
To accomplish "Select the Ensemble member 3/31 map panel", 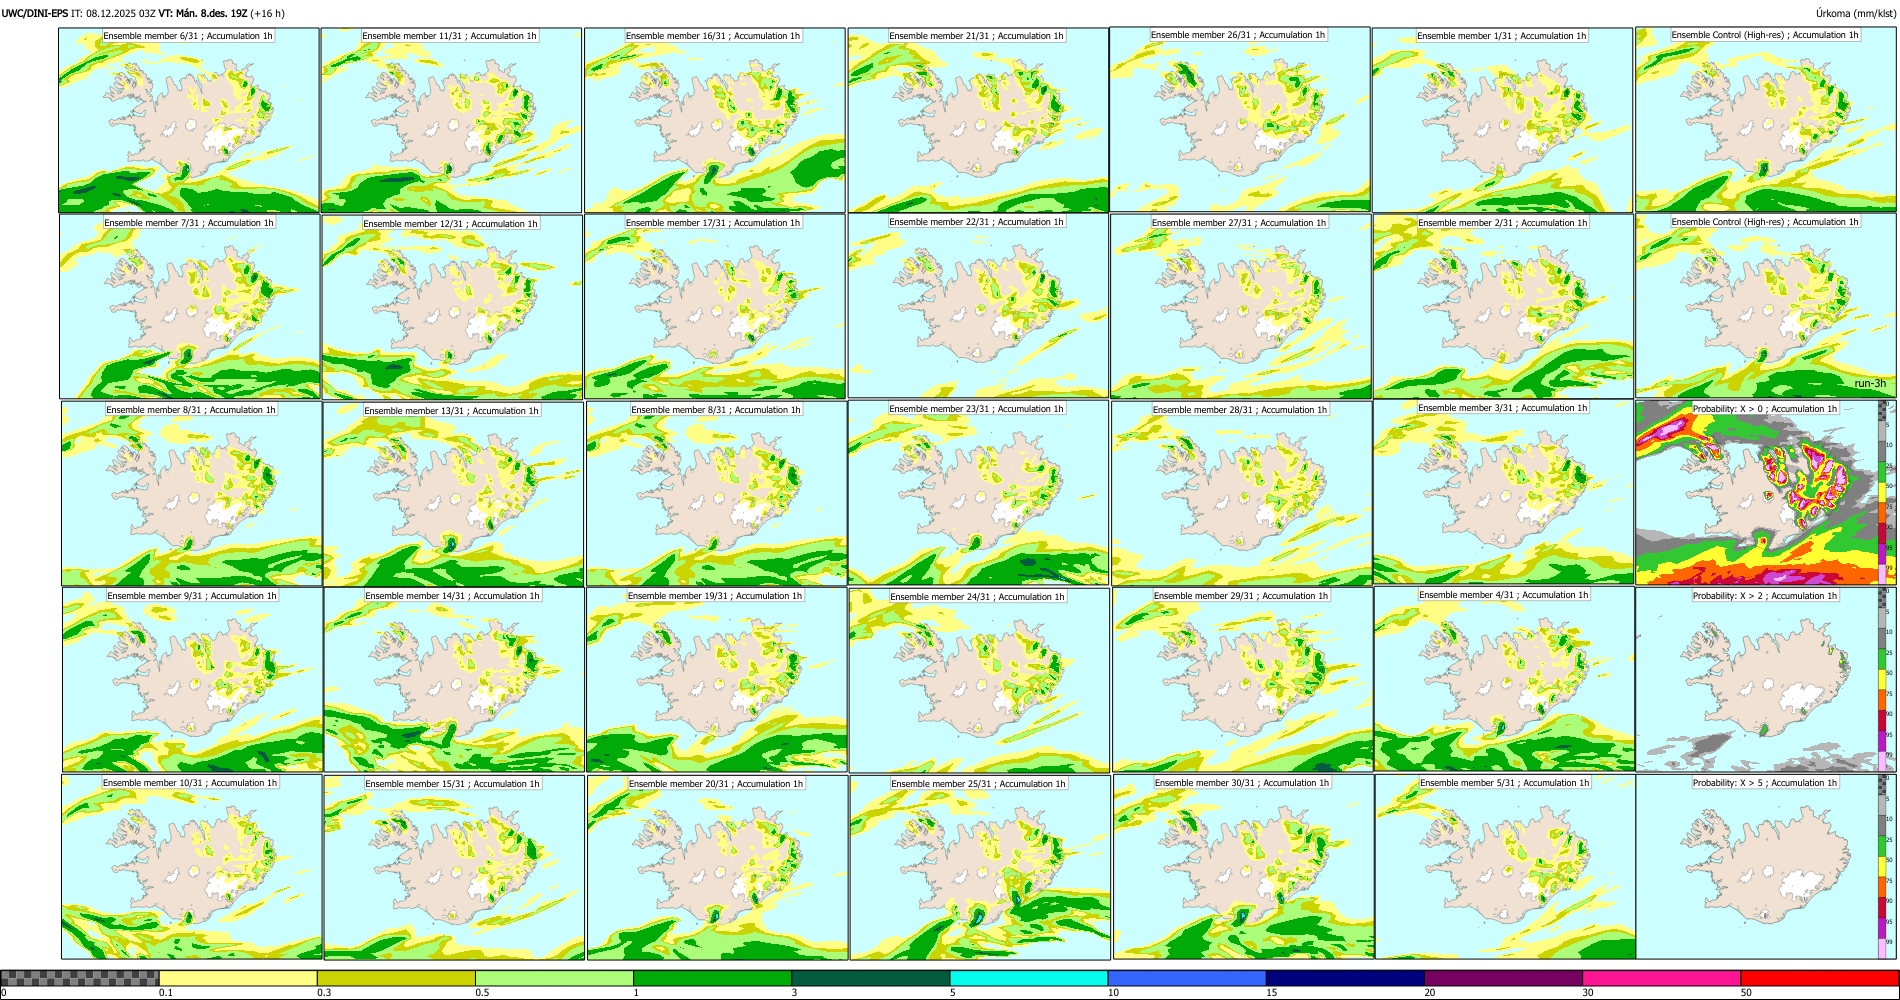I will (1503, 492).
